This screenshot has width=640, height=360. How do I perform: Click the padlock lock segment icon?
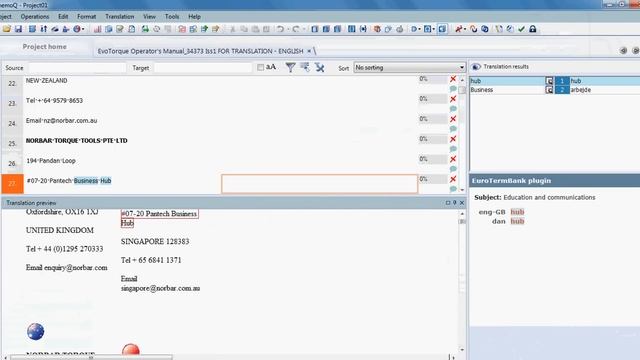(x=533, y=29)
